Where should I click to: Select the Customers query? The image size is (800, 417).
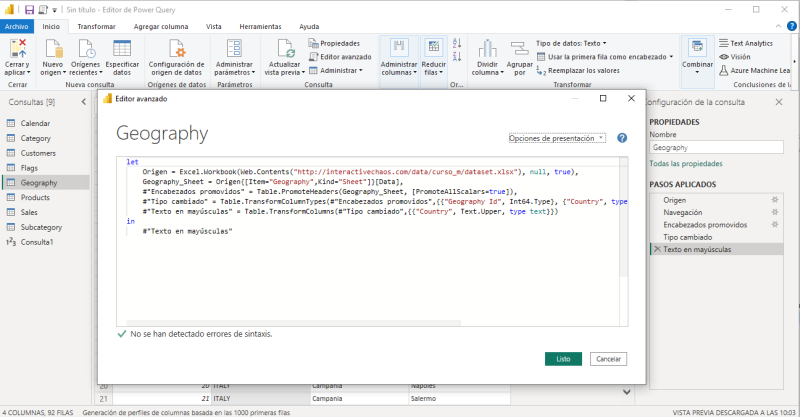[x=46, y=153]
